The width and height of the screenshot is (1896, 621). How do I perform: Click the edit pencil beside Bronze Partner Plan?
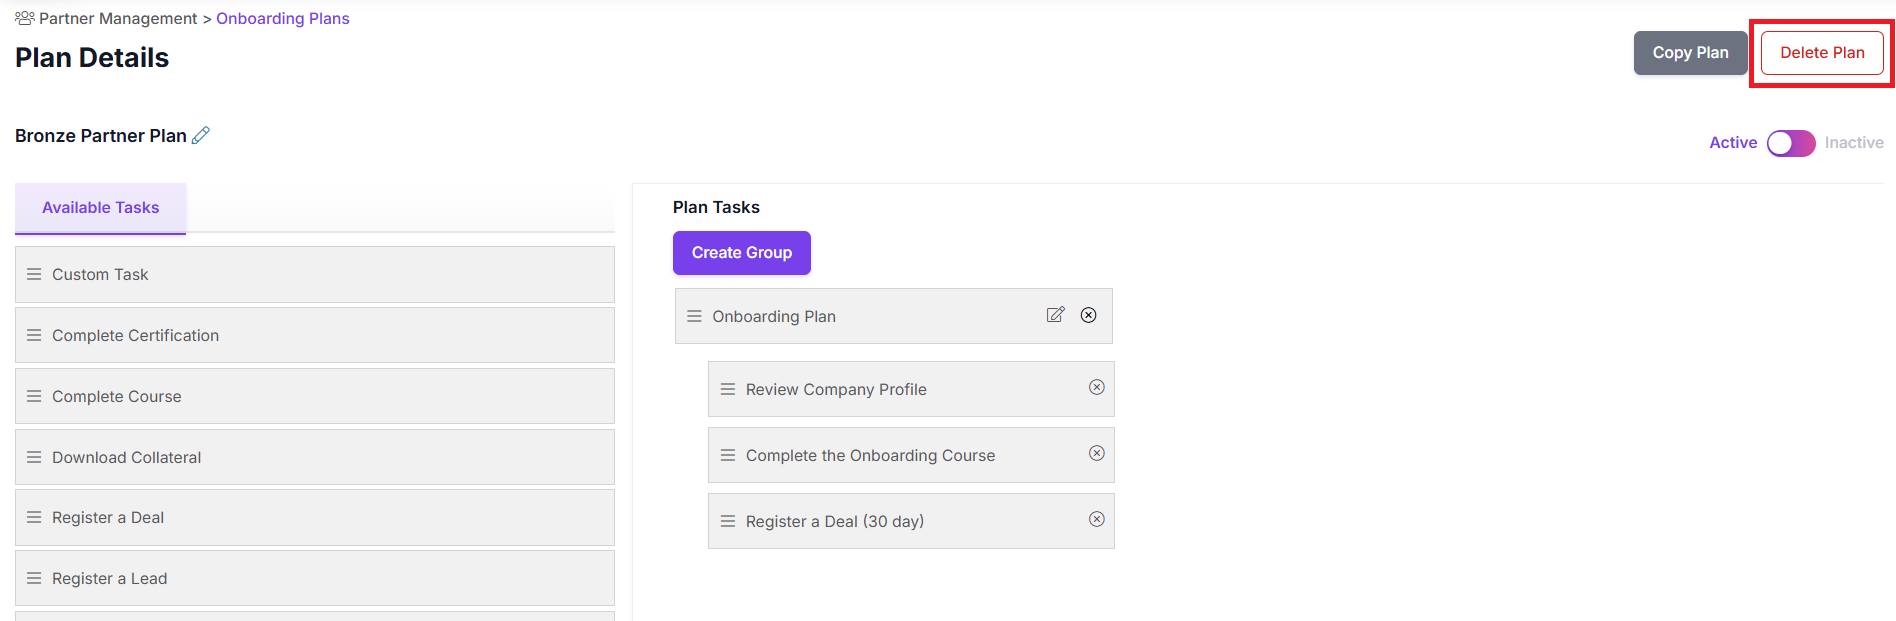[x=201, y=134]
